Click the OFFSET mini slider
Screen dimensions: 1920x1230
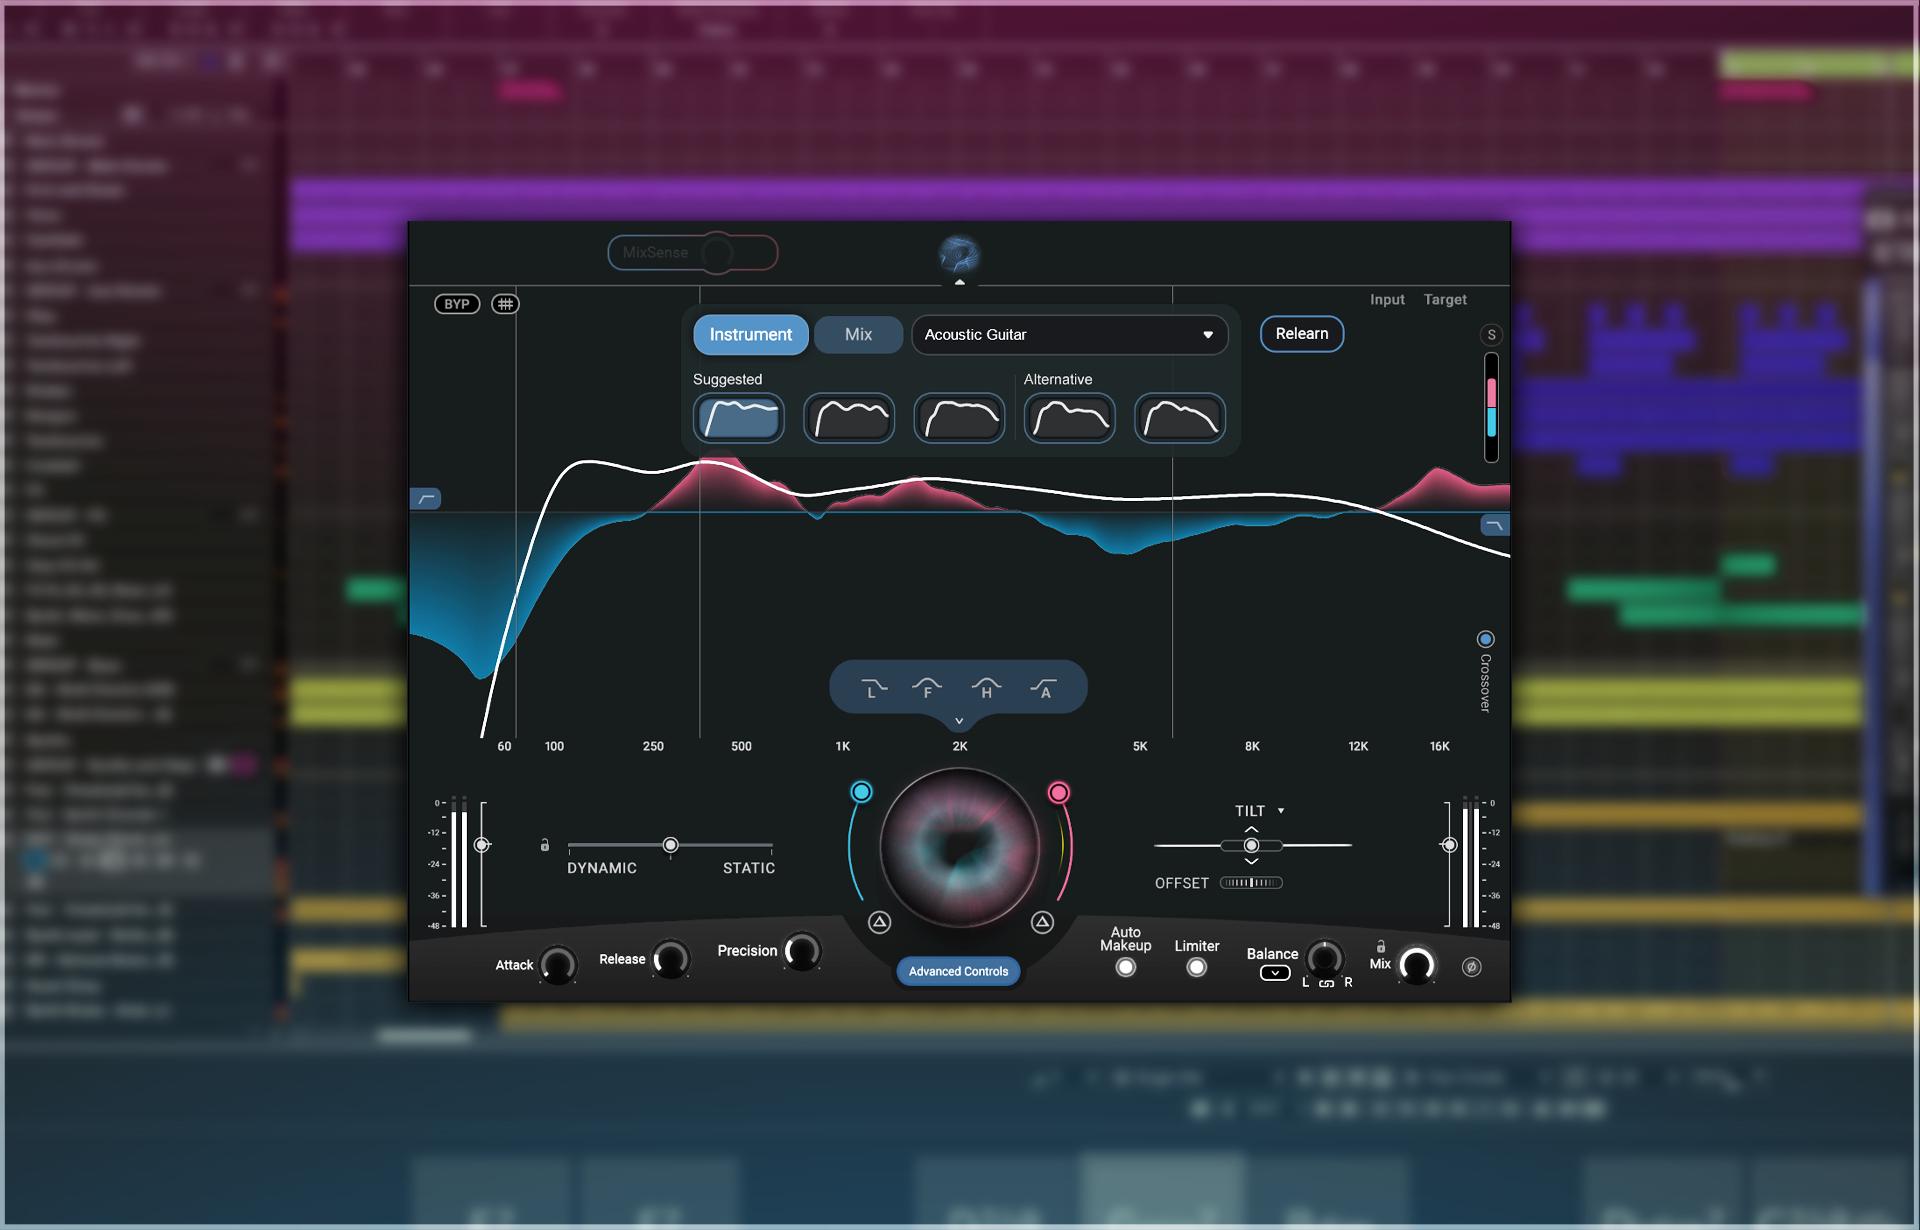[x=1251, y=883]
